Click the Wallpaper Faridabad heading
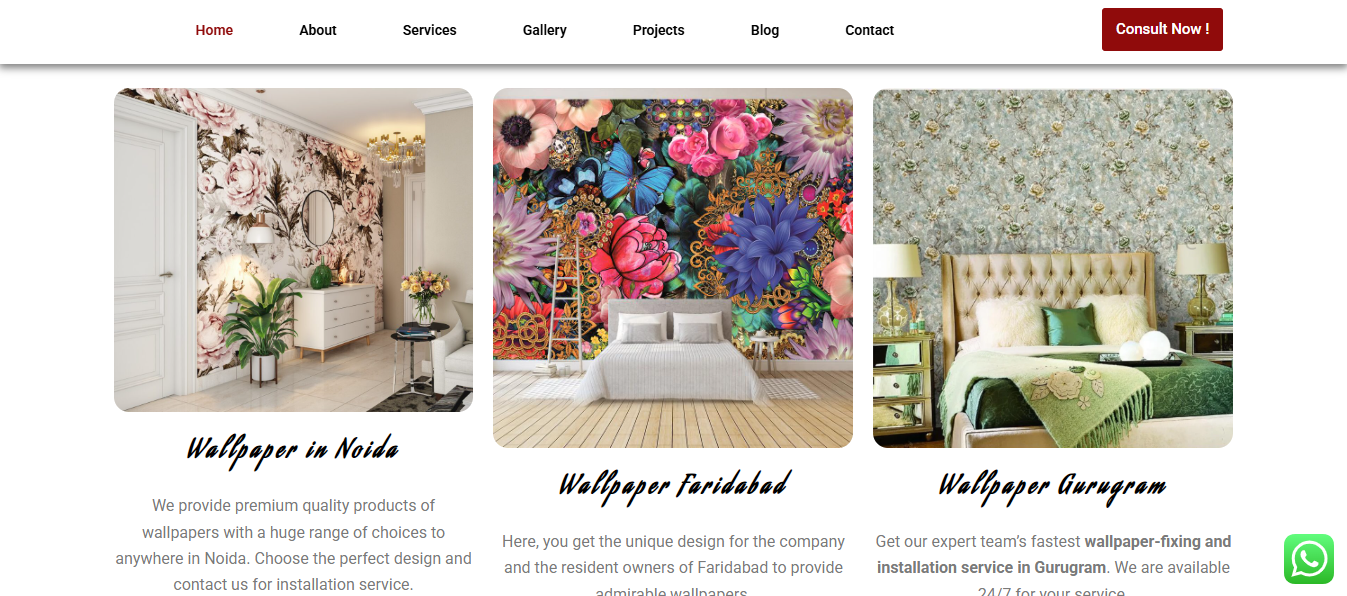1347x596 pixels. click(x=673, y=486)
